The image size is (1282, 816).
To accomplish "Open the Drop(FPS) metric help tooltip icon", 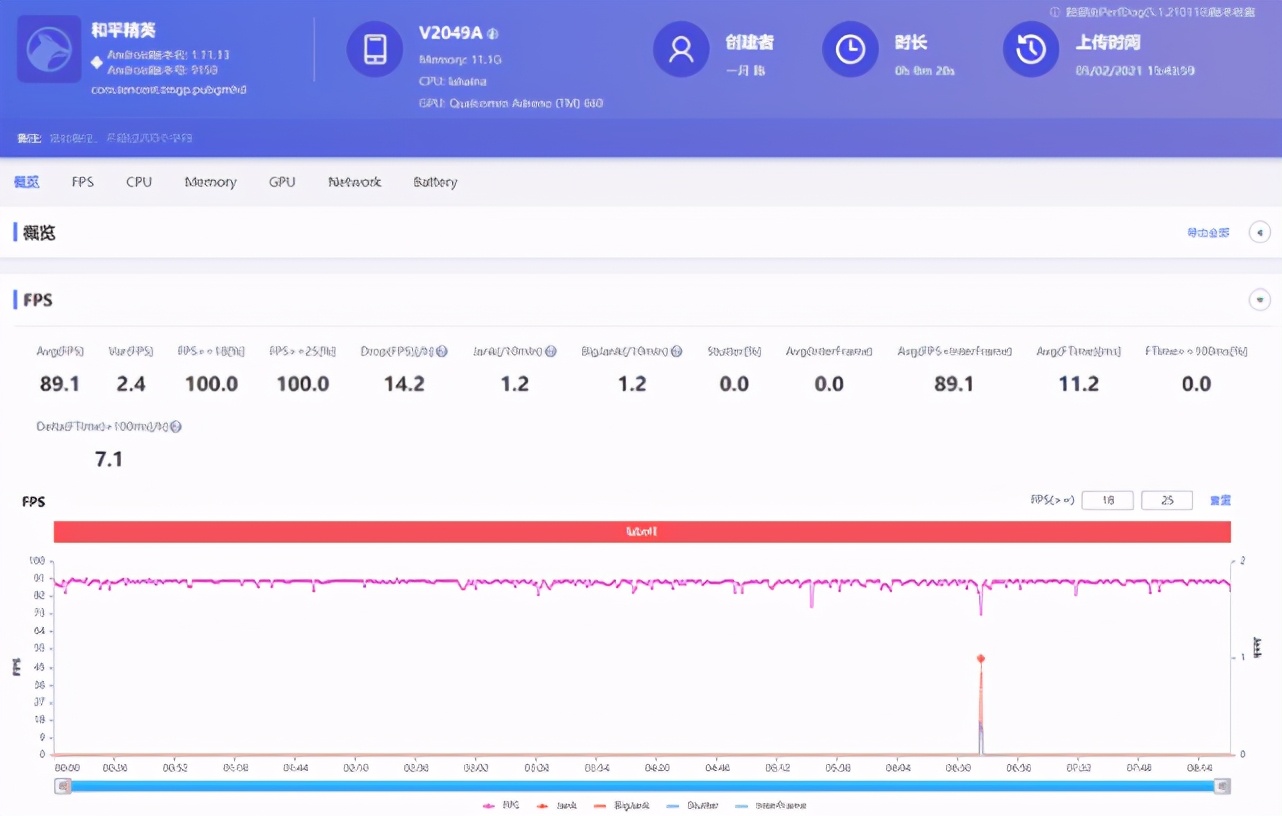I will (440, 351).
